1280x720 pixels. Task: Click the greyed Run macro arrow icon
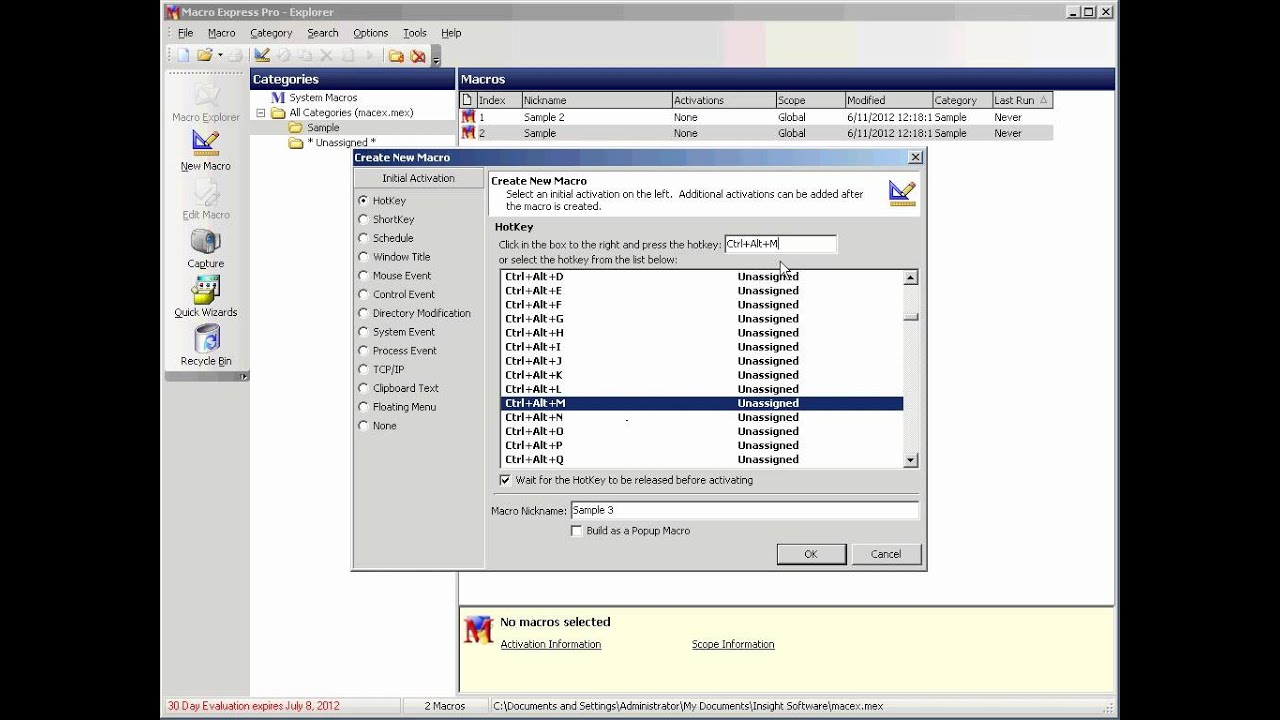(x=370, y=56)
